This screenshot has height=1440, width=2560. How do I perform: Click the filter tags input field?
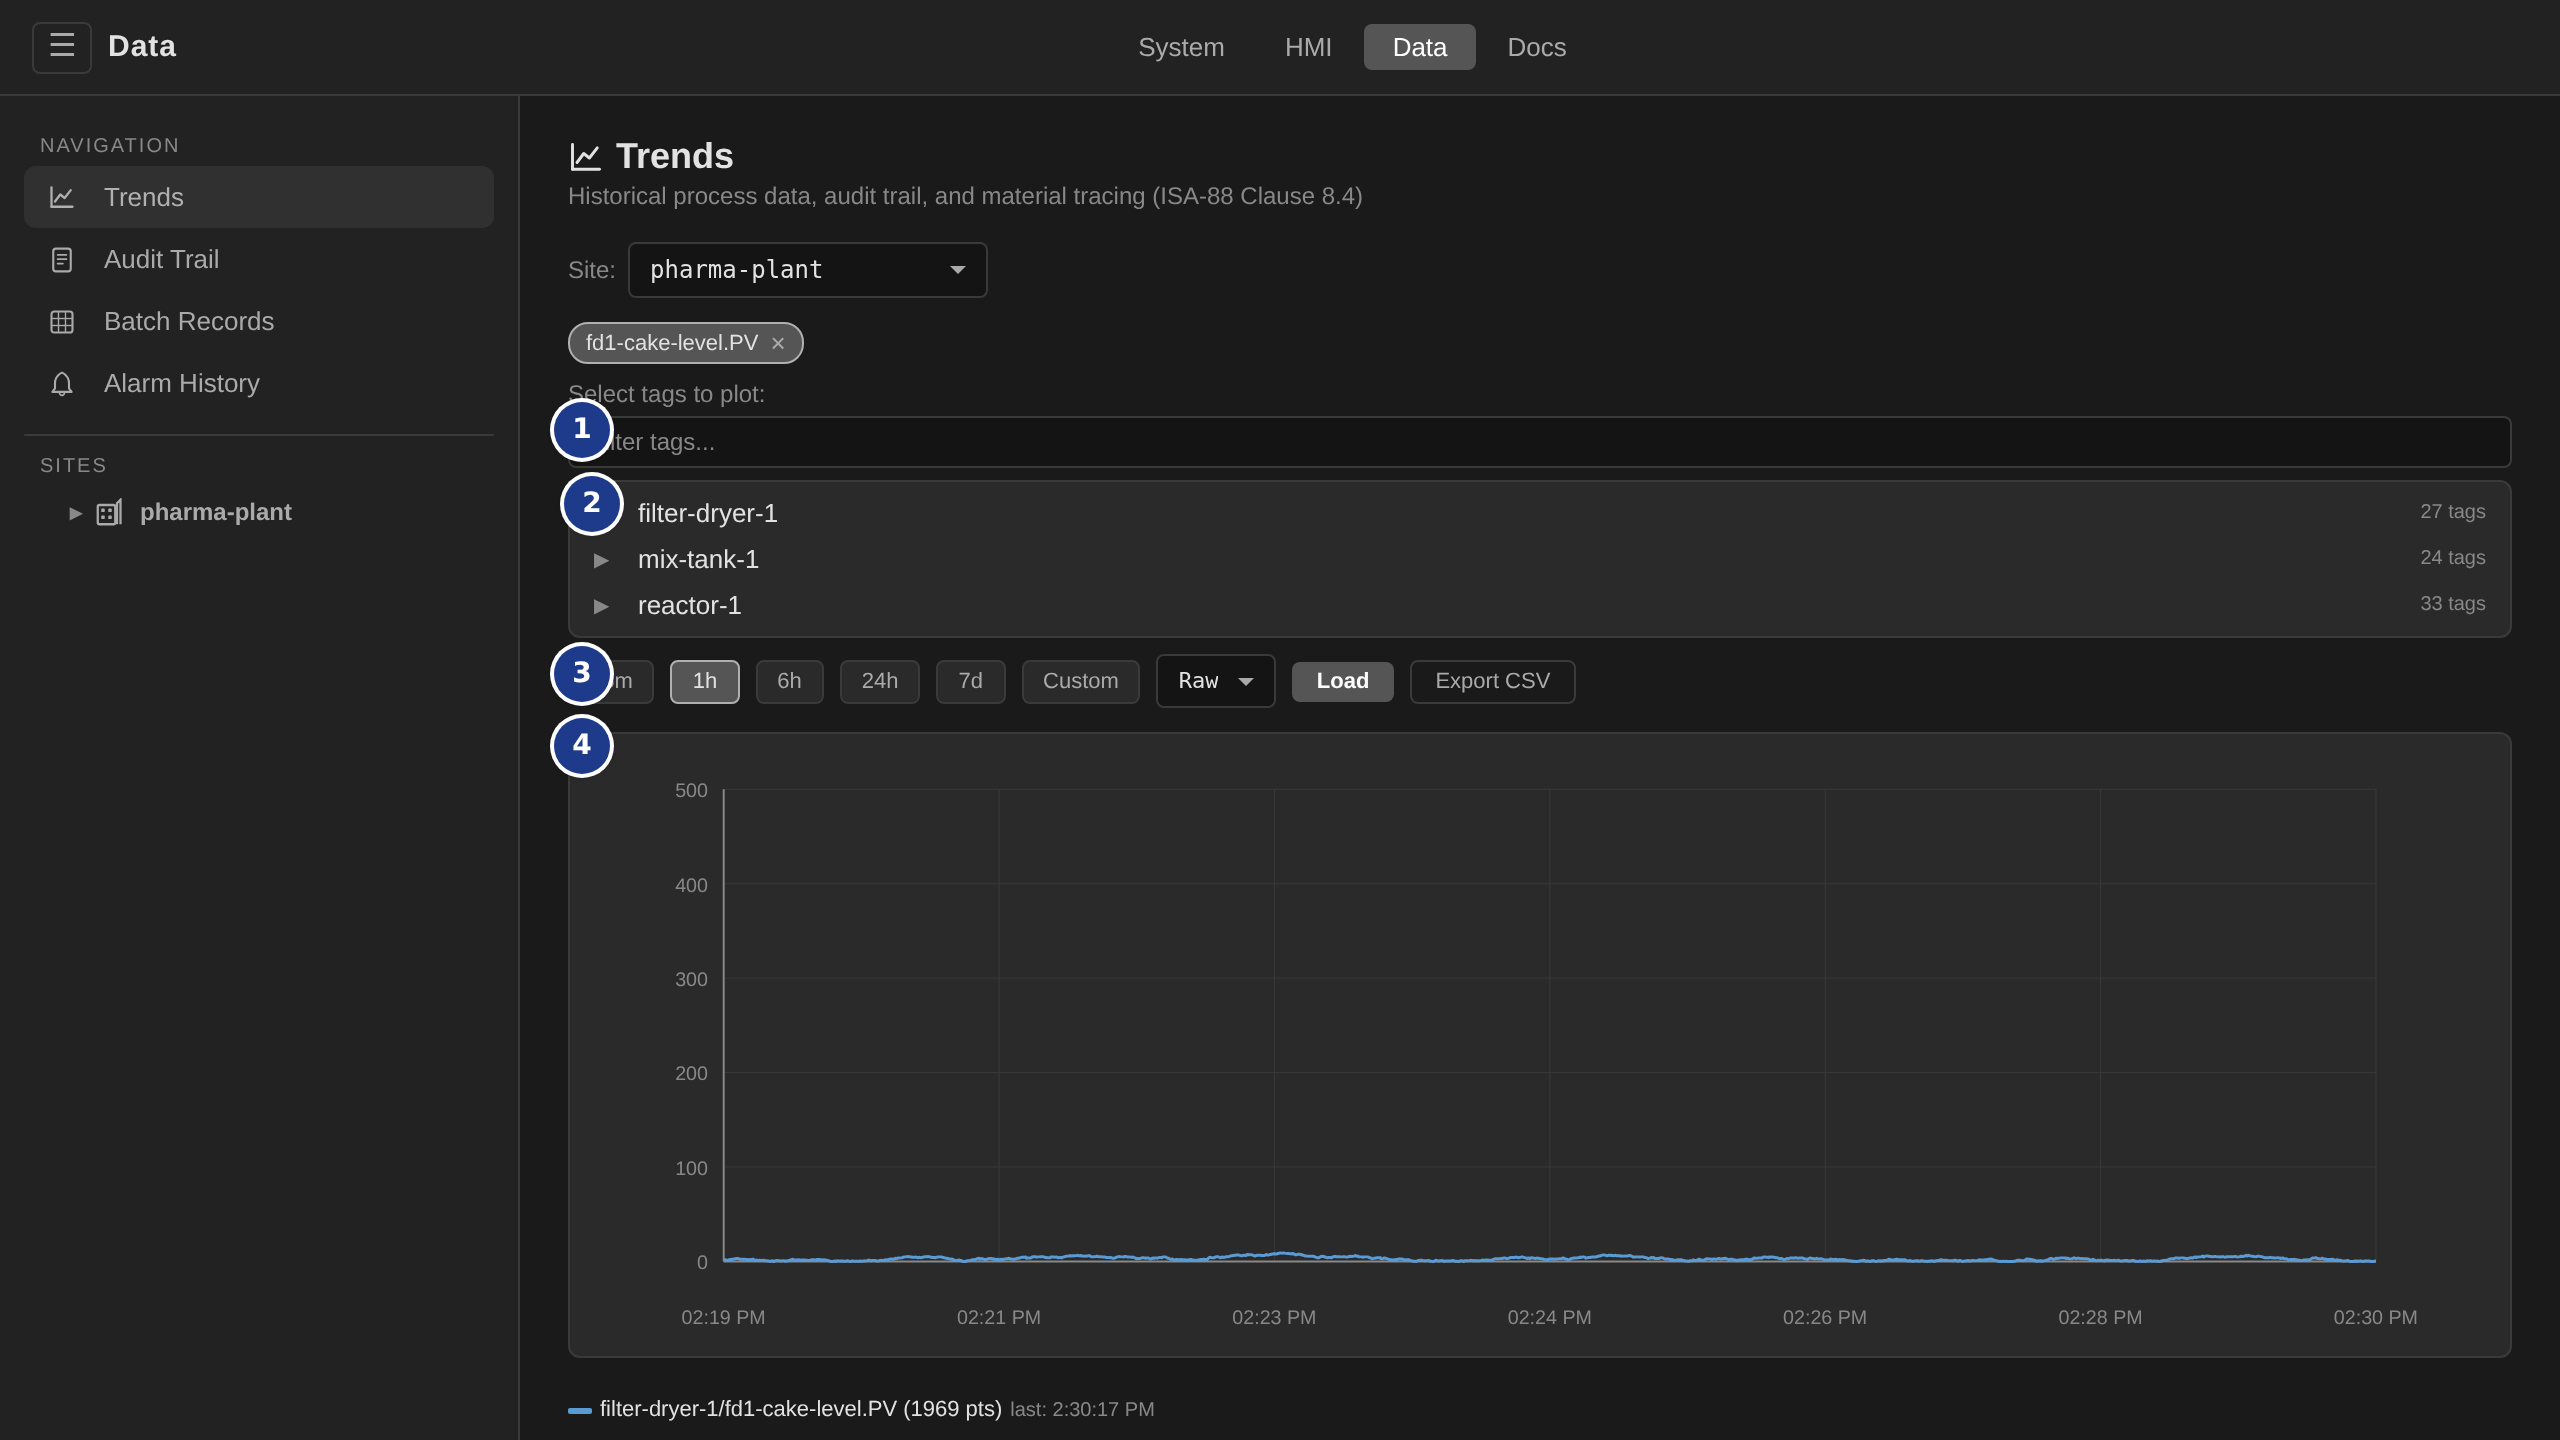(x=1540, y=442)
